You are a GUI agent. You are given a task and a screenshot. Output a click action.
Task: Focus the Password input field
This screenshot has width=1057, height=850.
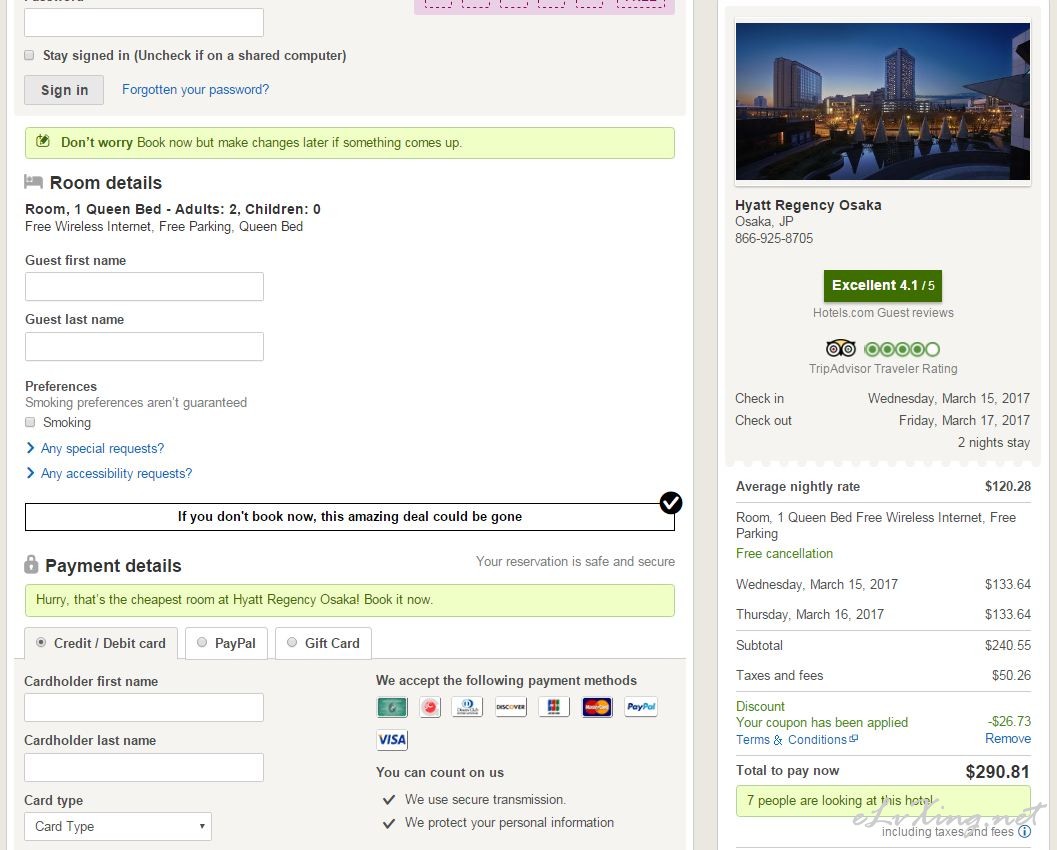pyautogui.click(x=144, y=22)
